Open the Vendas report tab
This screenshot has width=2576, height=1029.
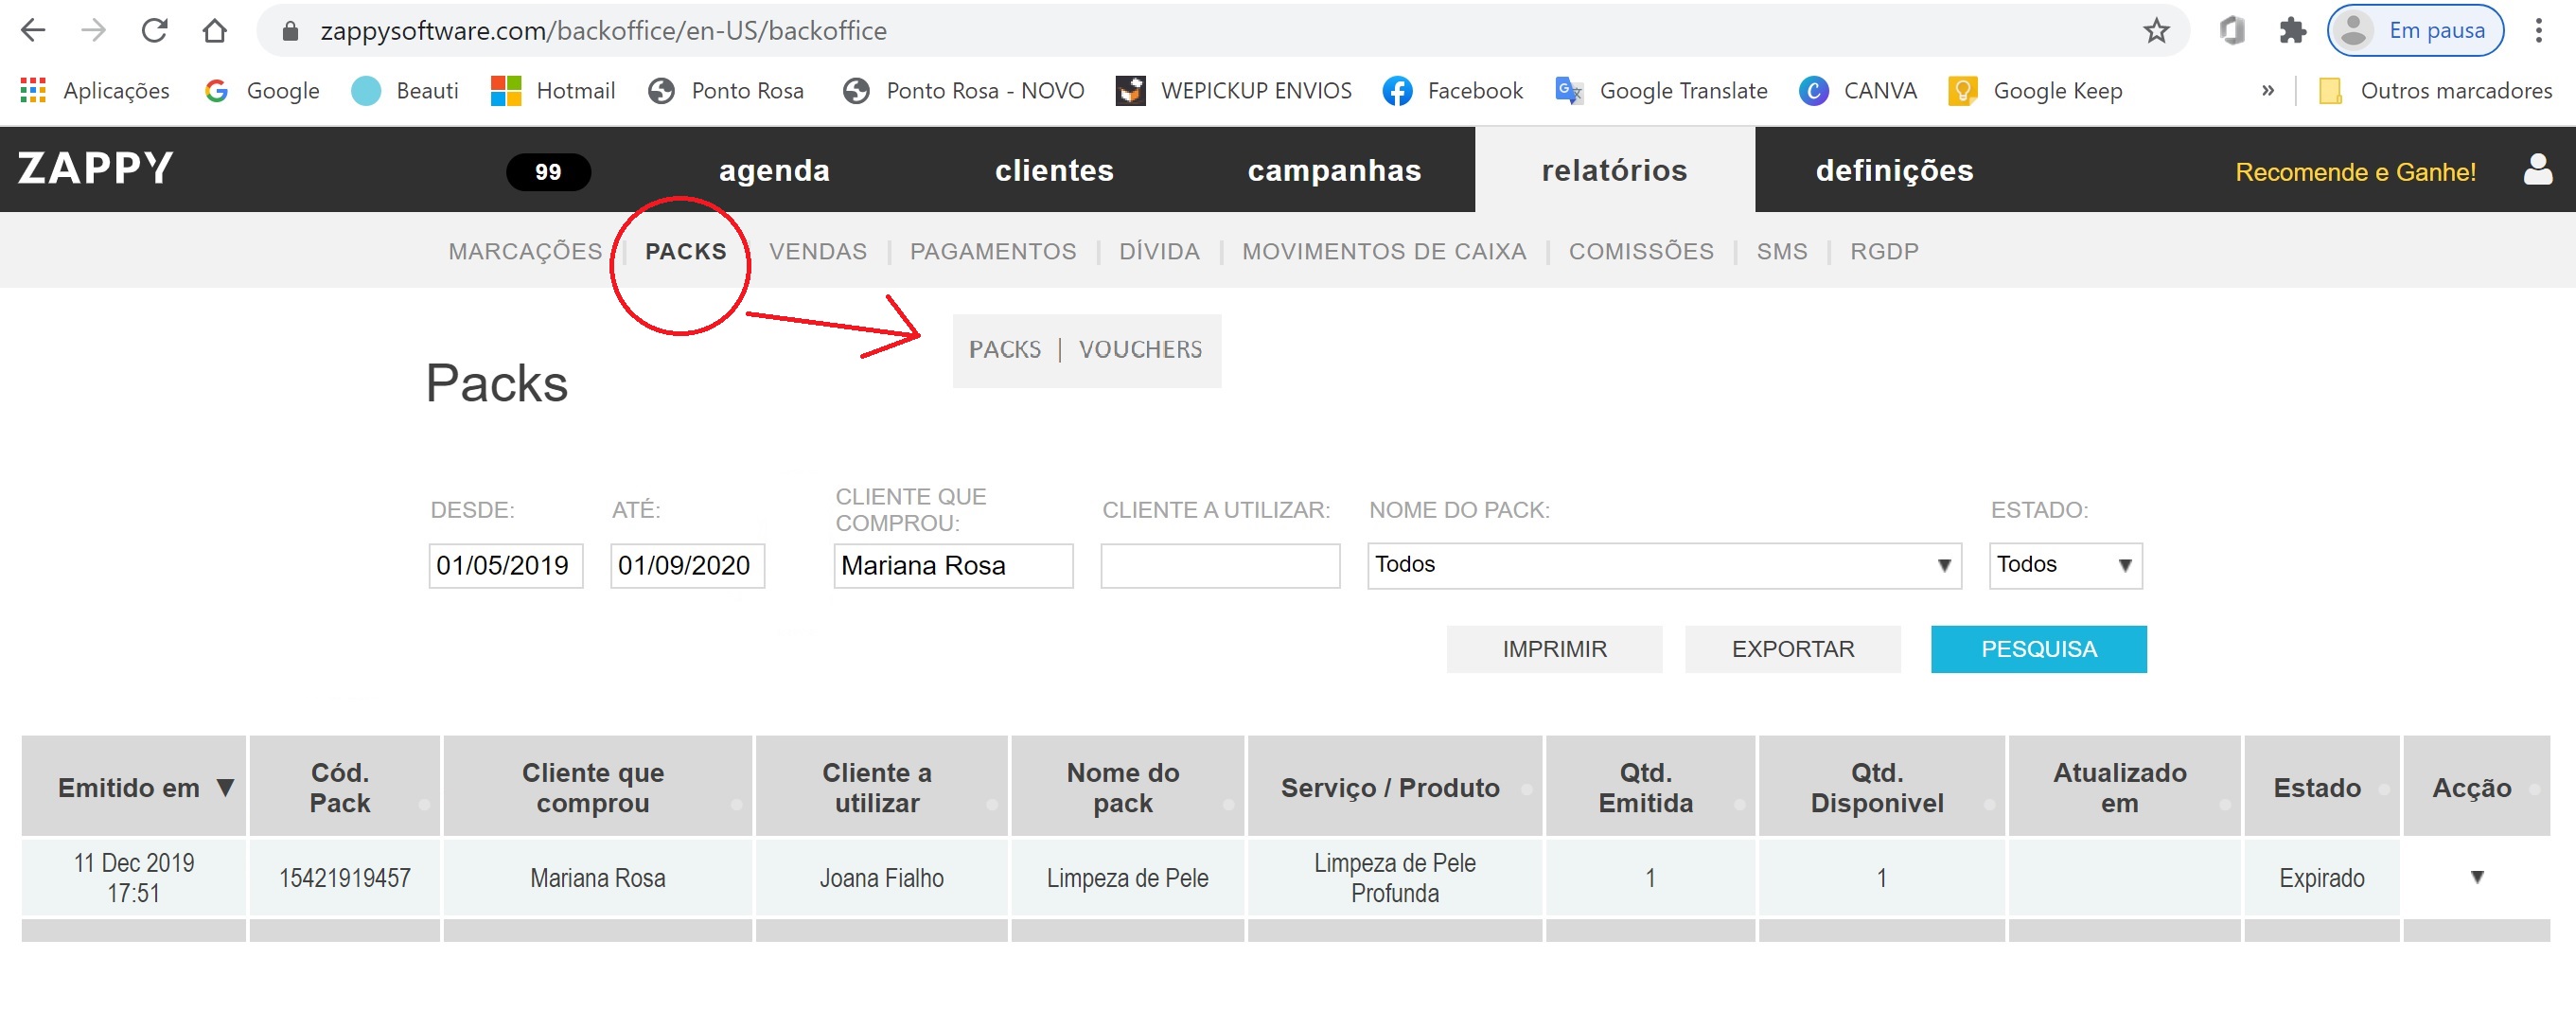(817, 252)
